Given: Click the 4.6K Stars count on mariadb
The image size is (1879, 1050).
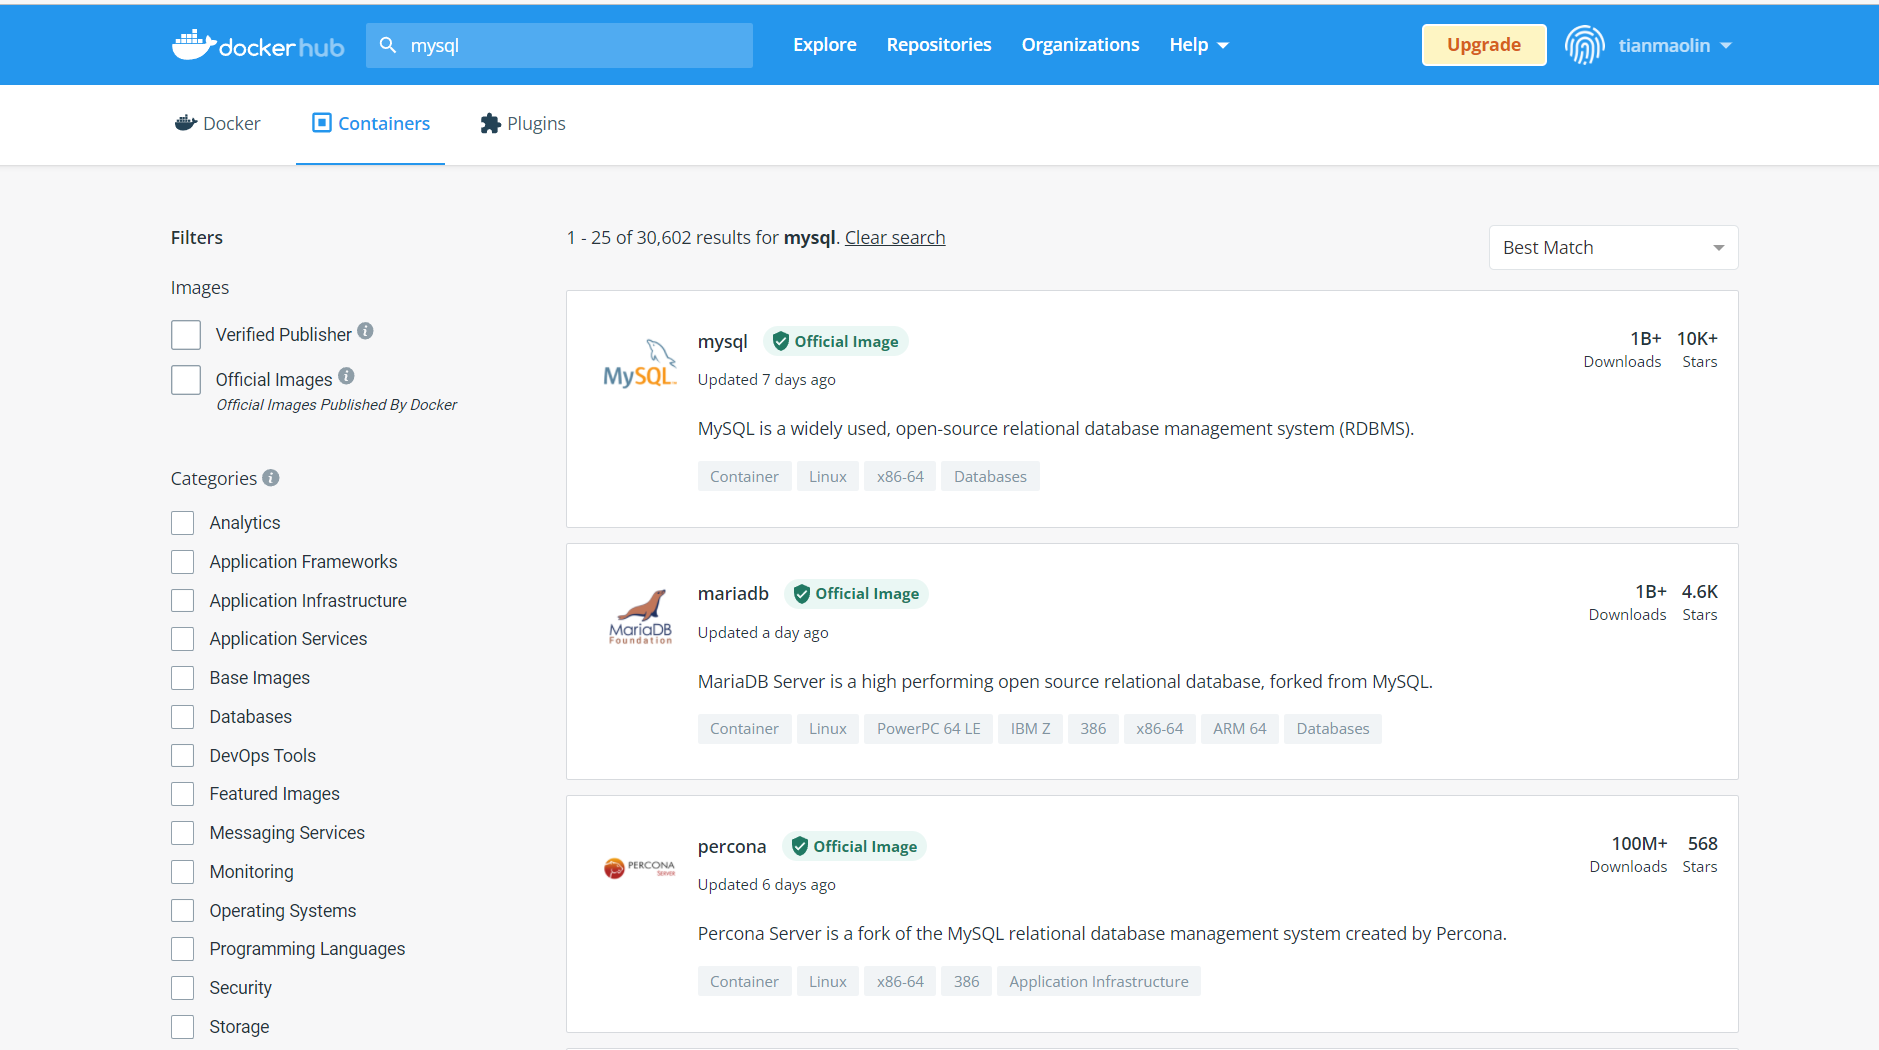Looking at the screenshot, I should (1700, 592).
